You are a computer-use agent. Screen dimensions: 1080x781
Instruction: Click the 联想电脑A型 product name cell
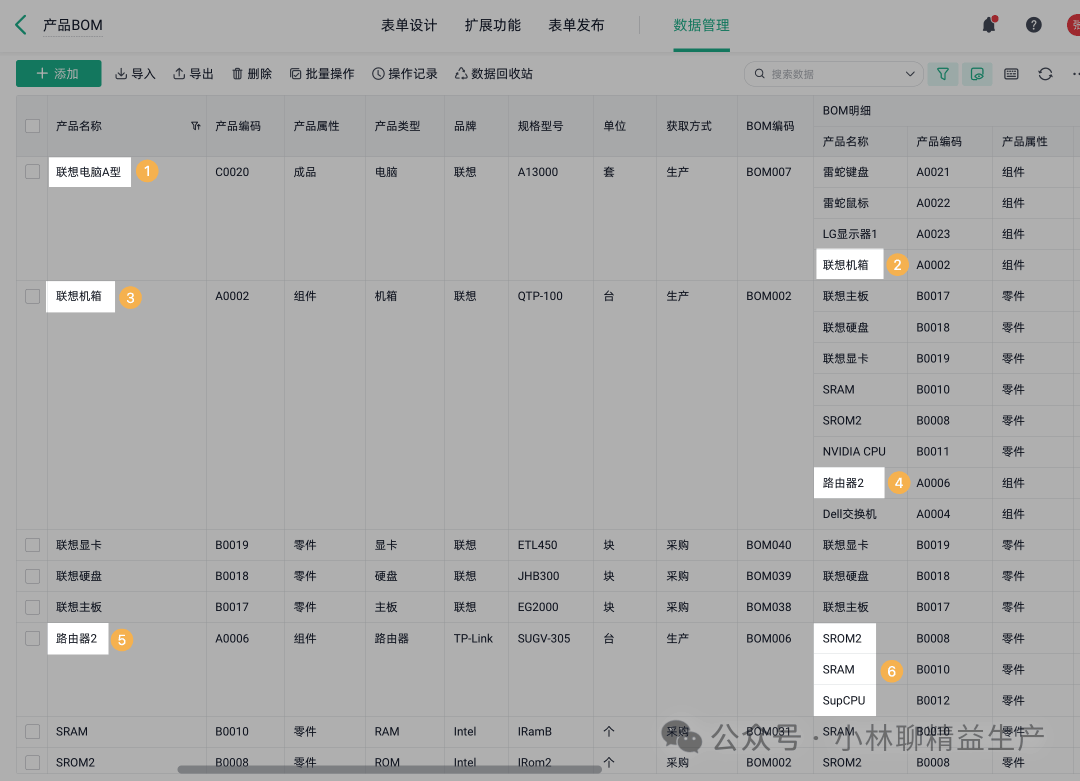tap(88, 171)
